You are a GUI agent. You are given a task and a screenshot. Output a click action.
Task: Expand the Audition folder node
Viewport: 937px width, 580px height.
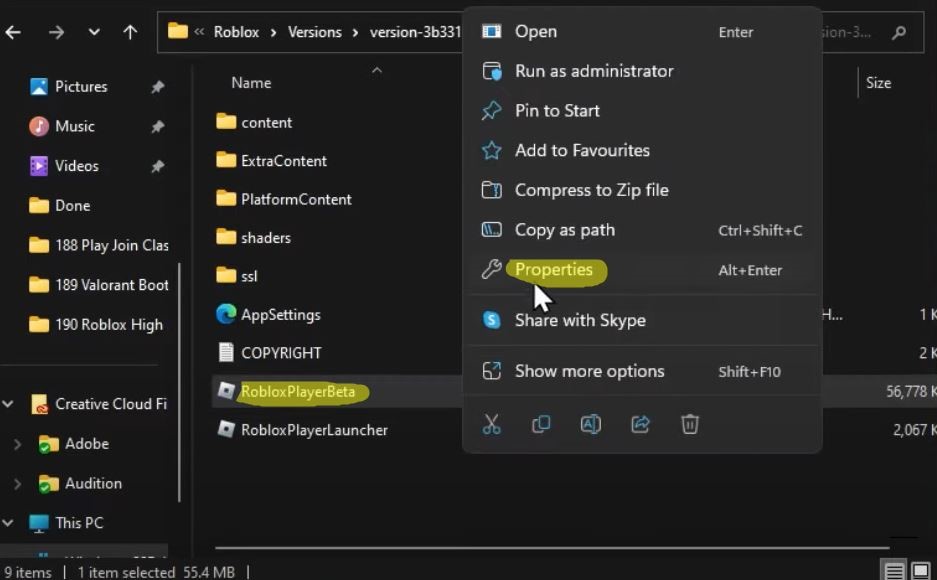pos(17,483)
